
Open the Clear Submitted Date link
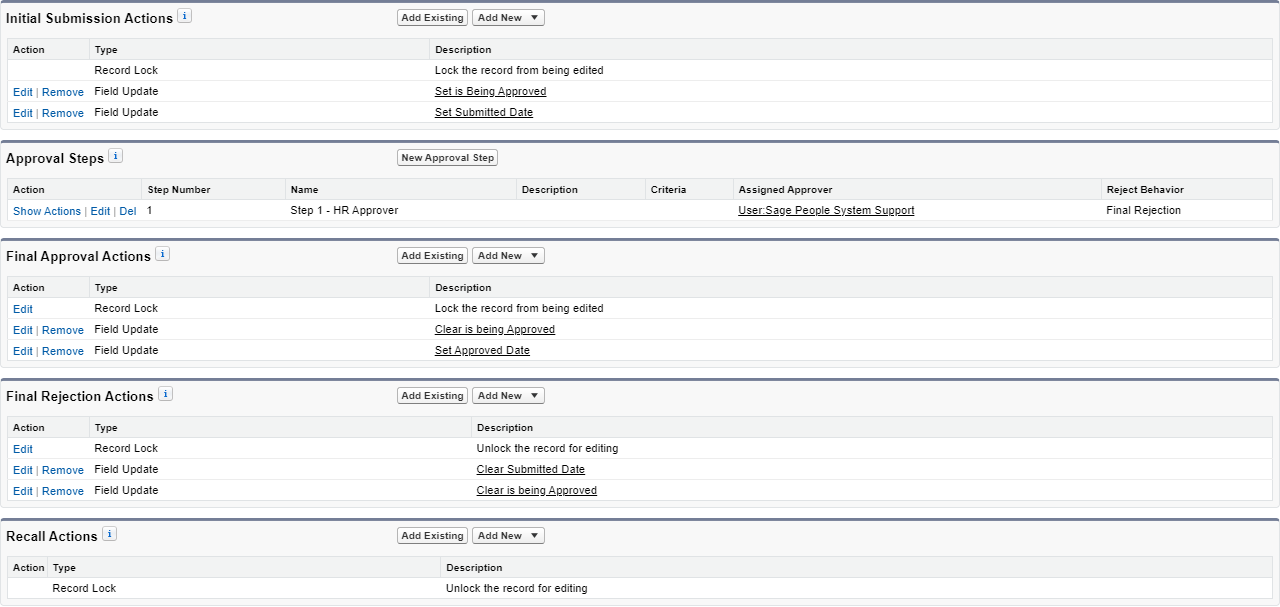click(530, 470)
